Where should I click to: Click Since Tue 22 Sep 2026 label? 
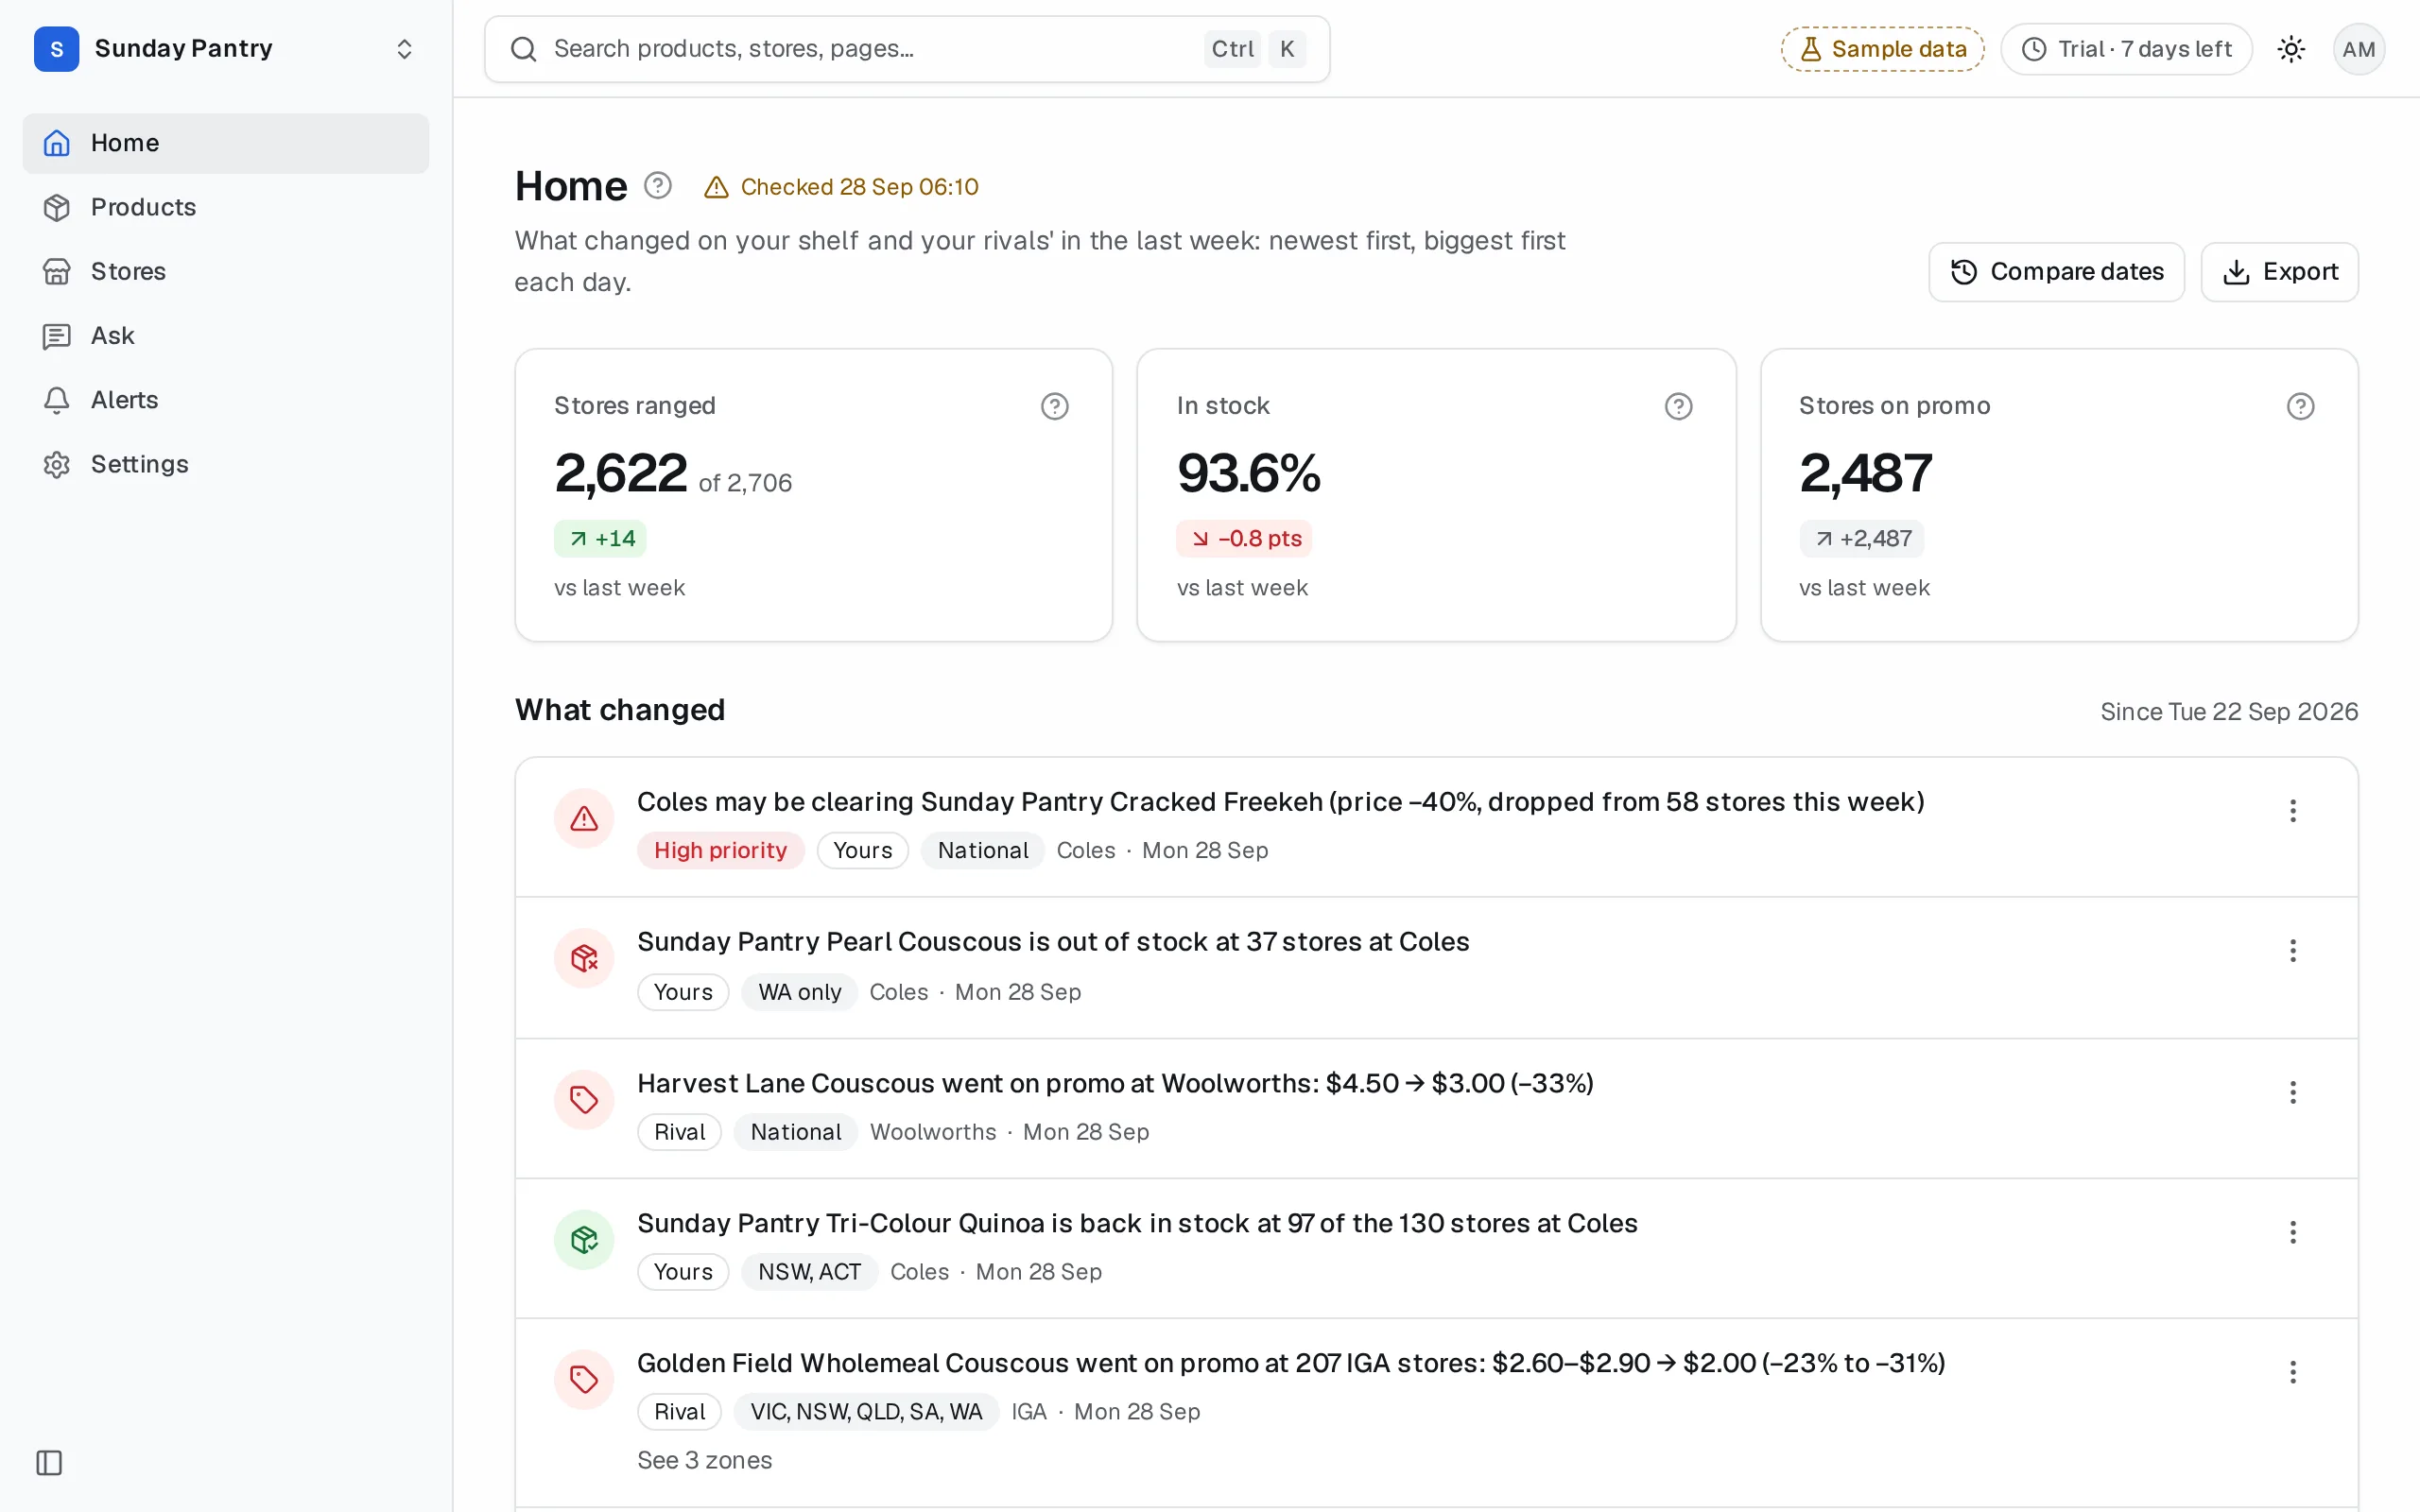click(2229, 712)
